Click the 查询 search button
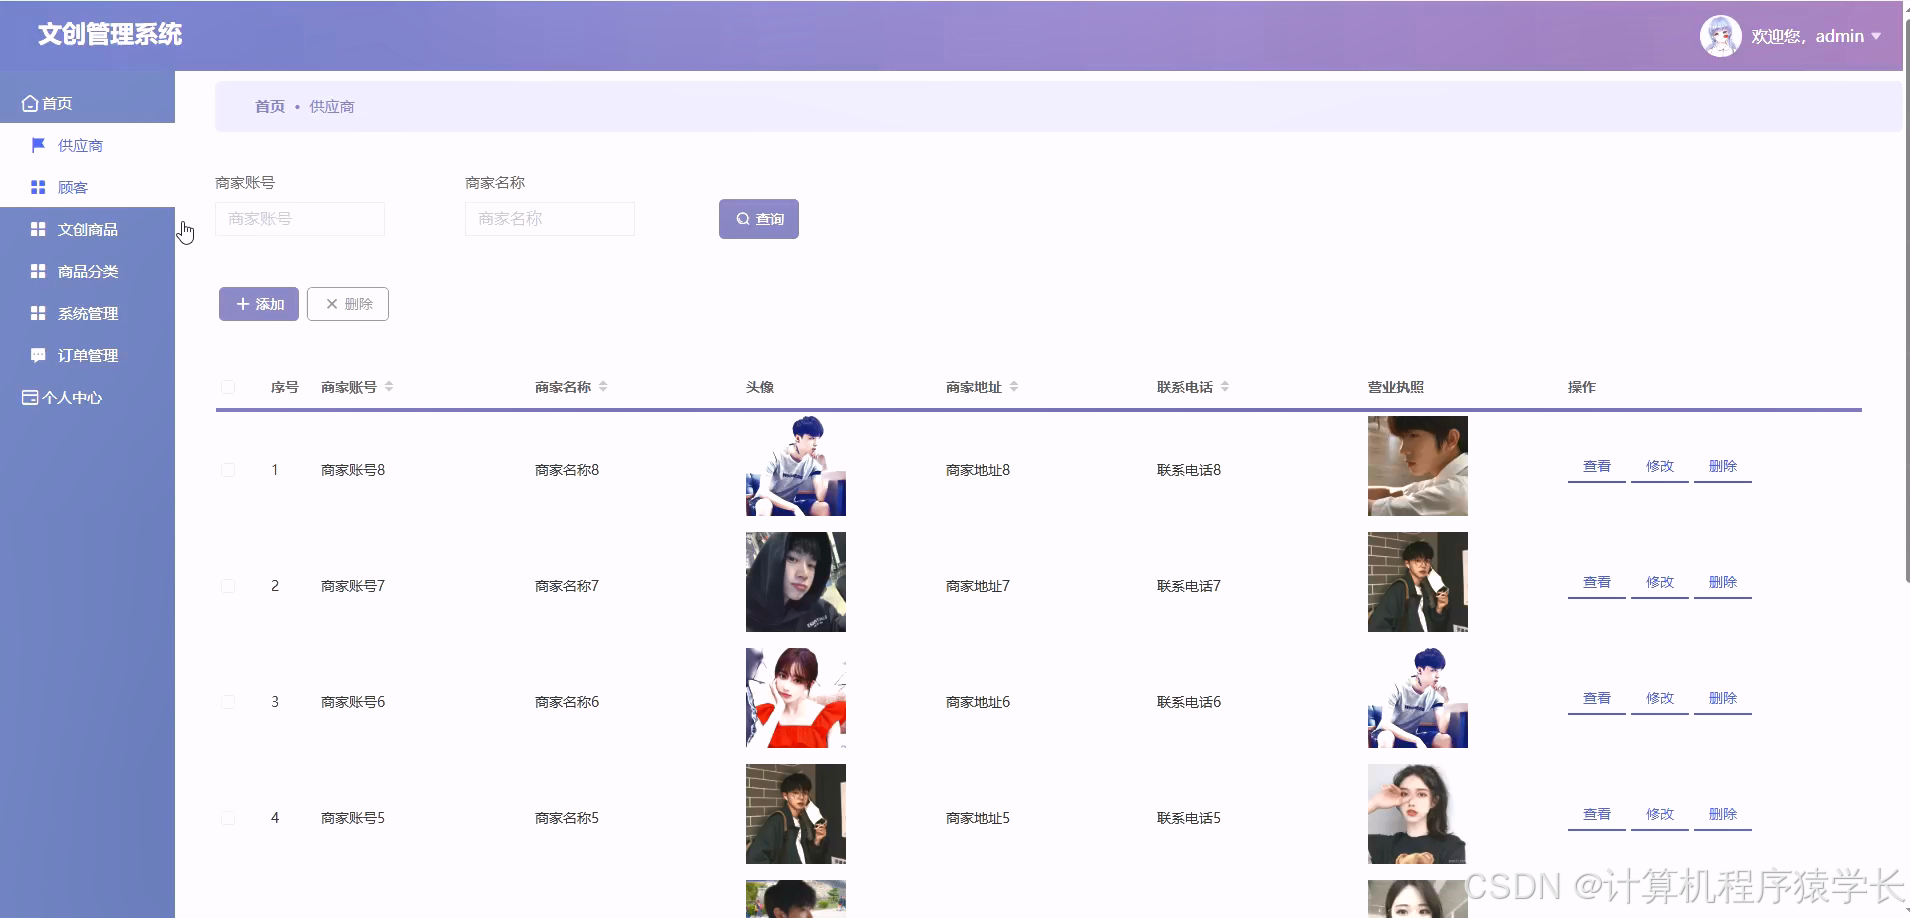 pyautogui.click(x=759, y=219)
